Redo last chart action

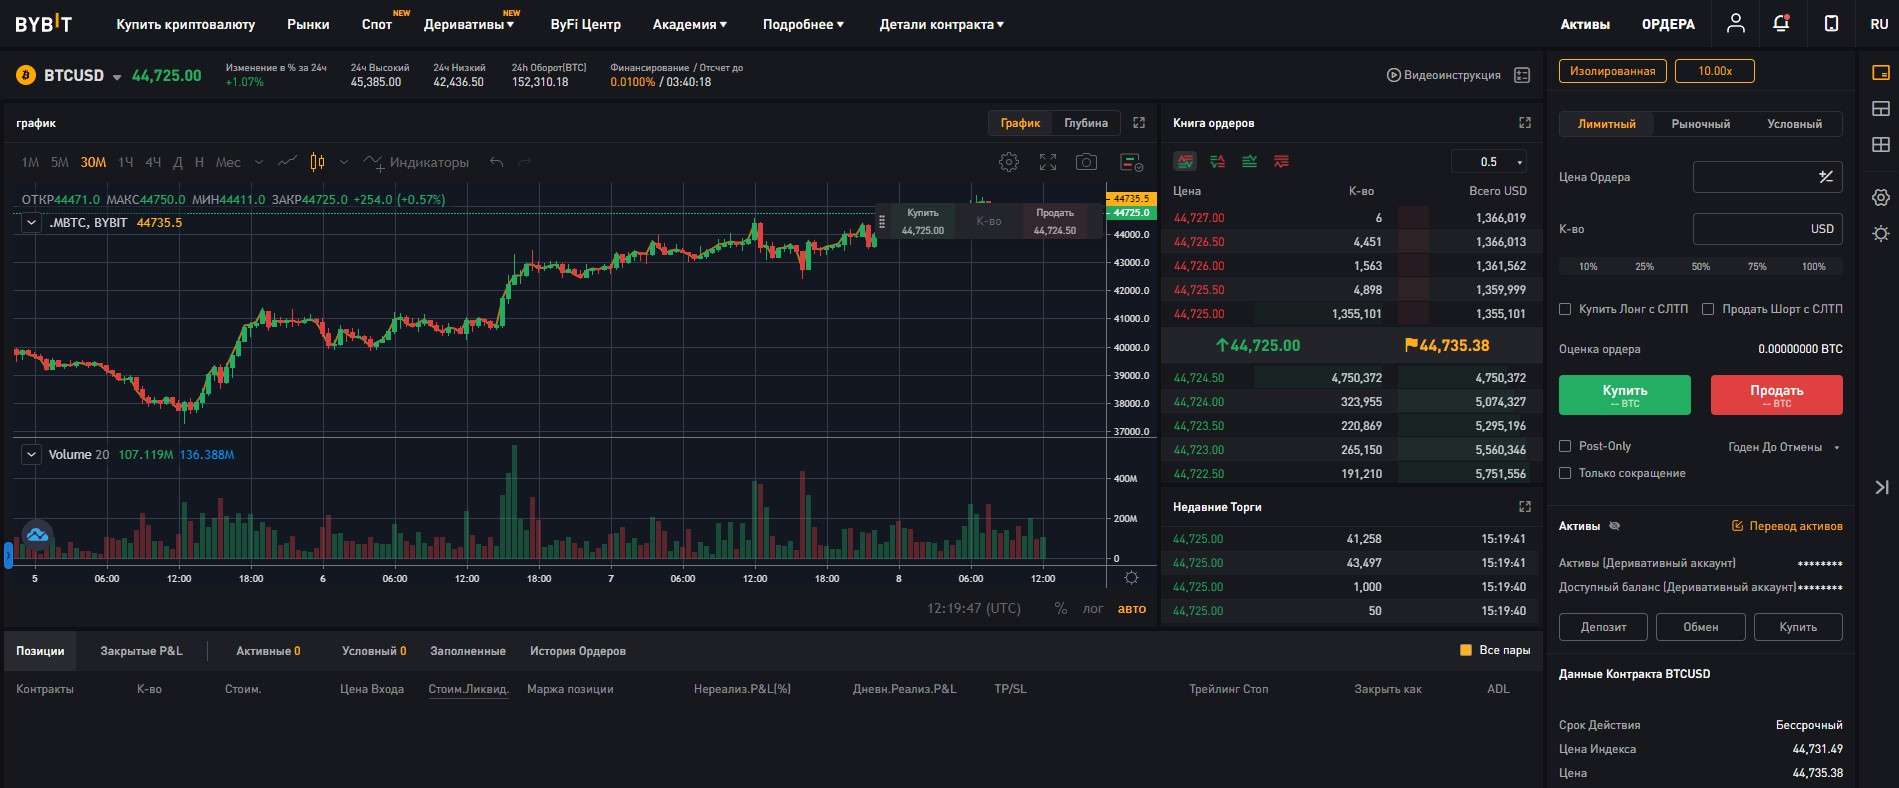click(x=525, y=162)
